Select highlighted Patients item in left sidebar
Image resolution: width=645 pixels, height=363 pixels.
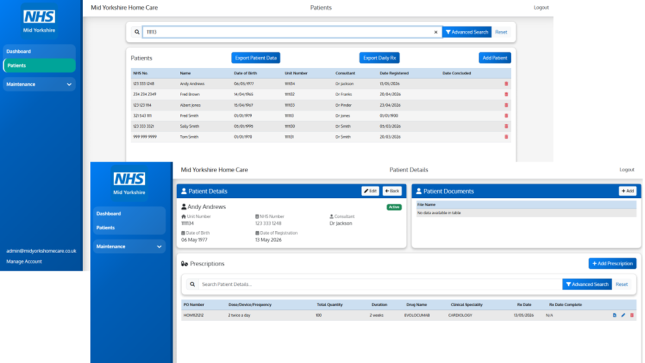[x=39, y=65]
